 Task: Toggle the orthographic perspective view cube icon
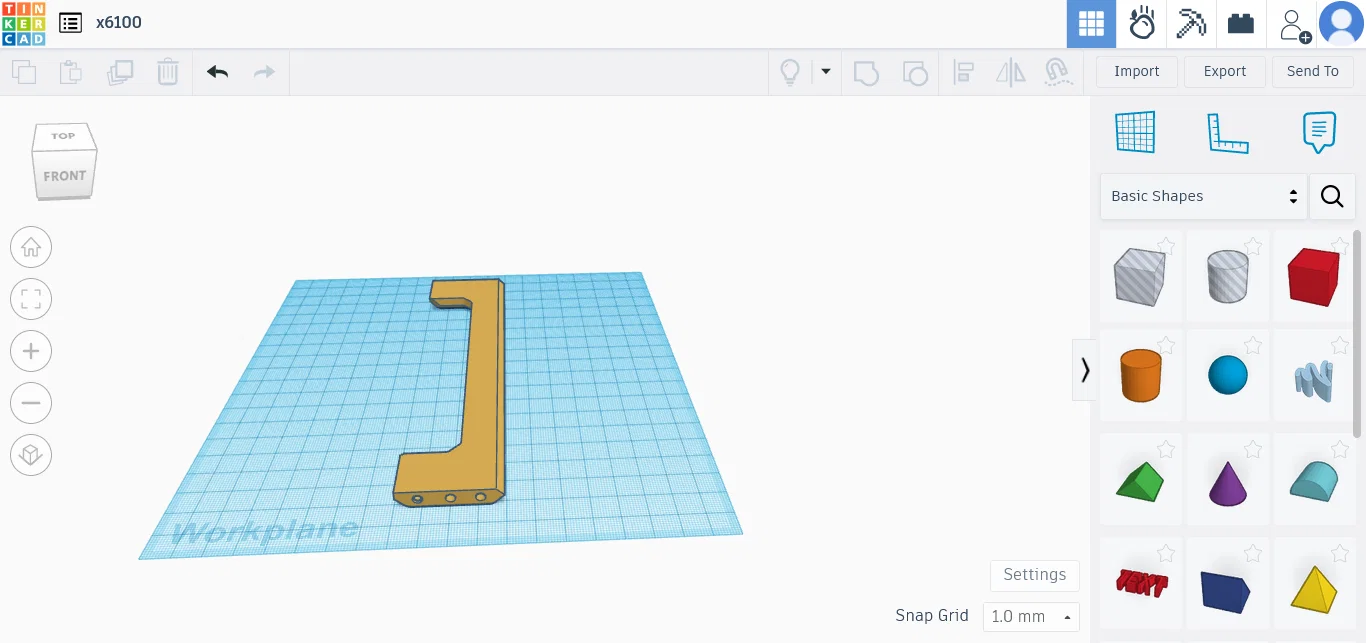(31, 455)
